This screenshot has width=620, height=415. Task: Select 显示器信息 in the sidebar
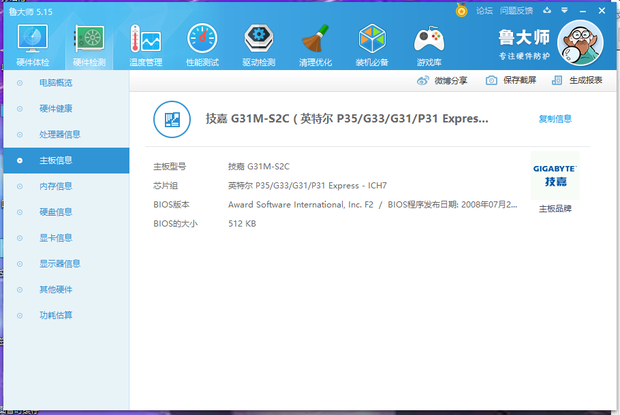coord(66,264)
